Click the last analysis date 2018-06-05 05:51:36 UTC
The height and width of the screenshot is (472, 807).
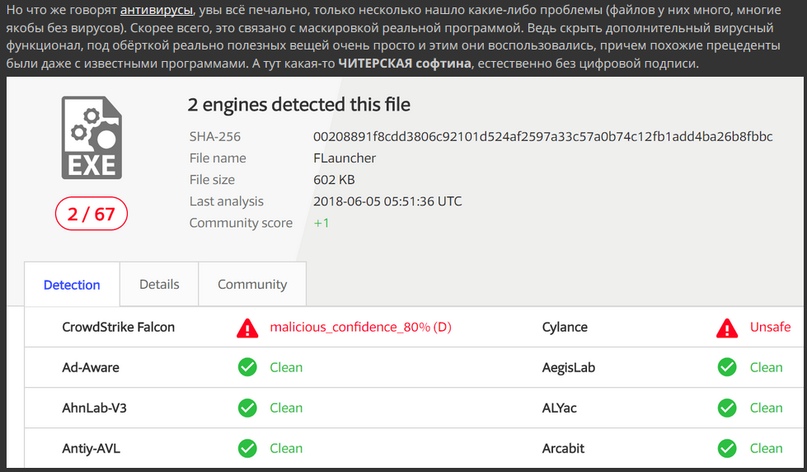pyautogui.click(x=387, y=201)
